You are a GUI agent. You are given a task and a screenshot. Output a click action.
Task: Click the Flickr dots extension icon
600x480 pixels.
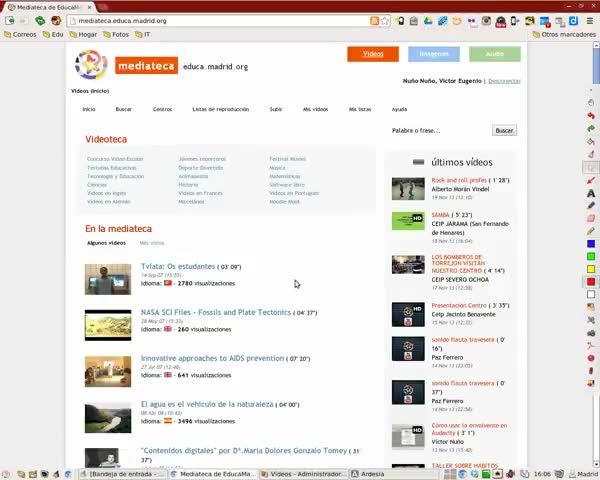pyautogui.click(x=471, y=21)
